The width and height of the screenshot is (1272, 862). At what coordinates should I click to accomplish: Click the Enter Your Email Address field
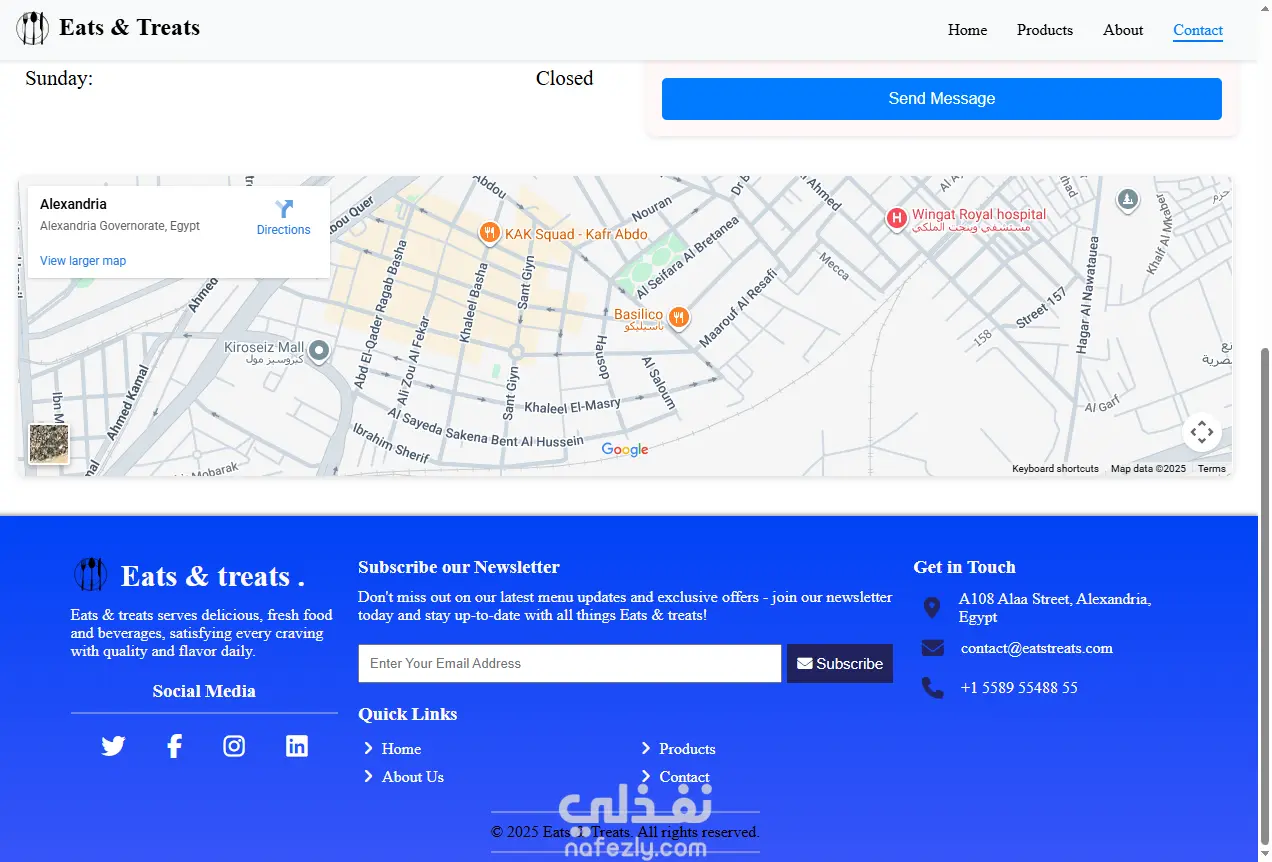tap(570, 664)
